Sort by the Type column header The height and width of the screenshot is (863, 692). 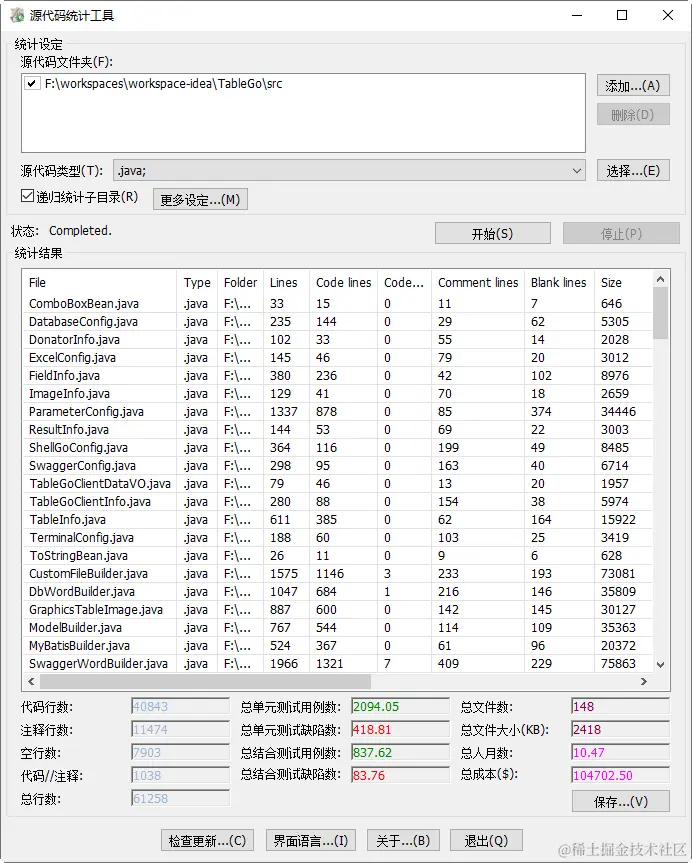tap(197, 282)
